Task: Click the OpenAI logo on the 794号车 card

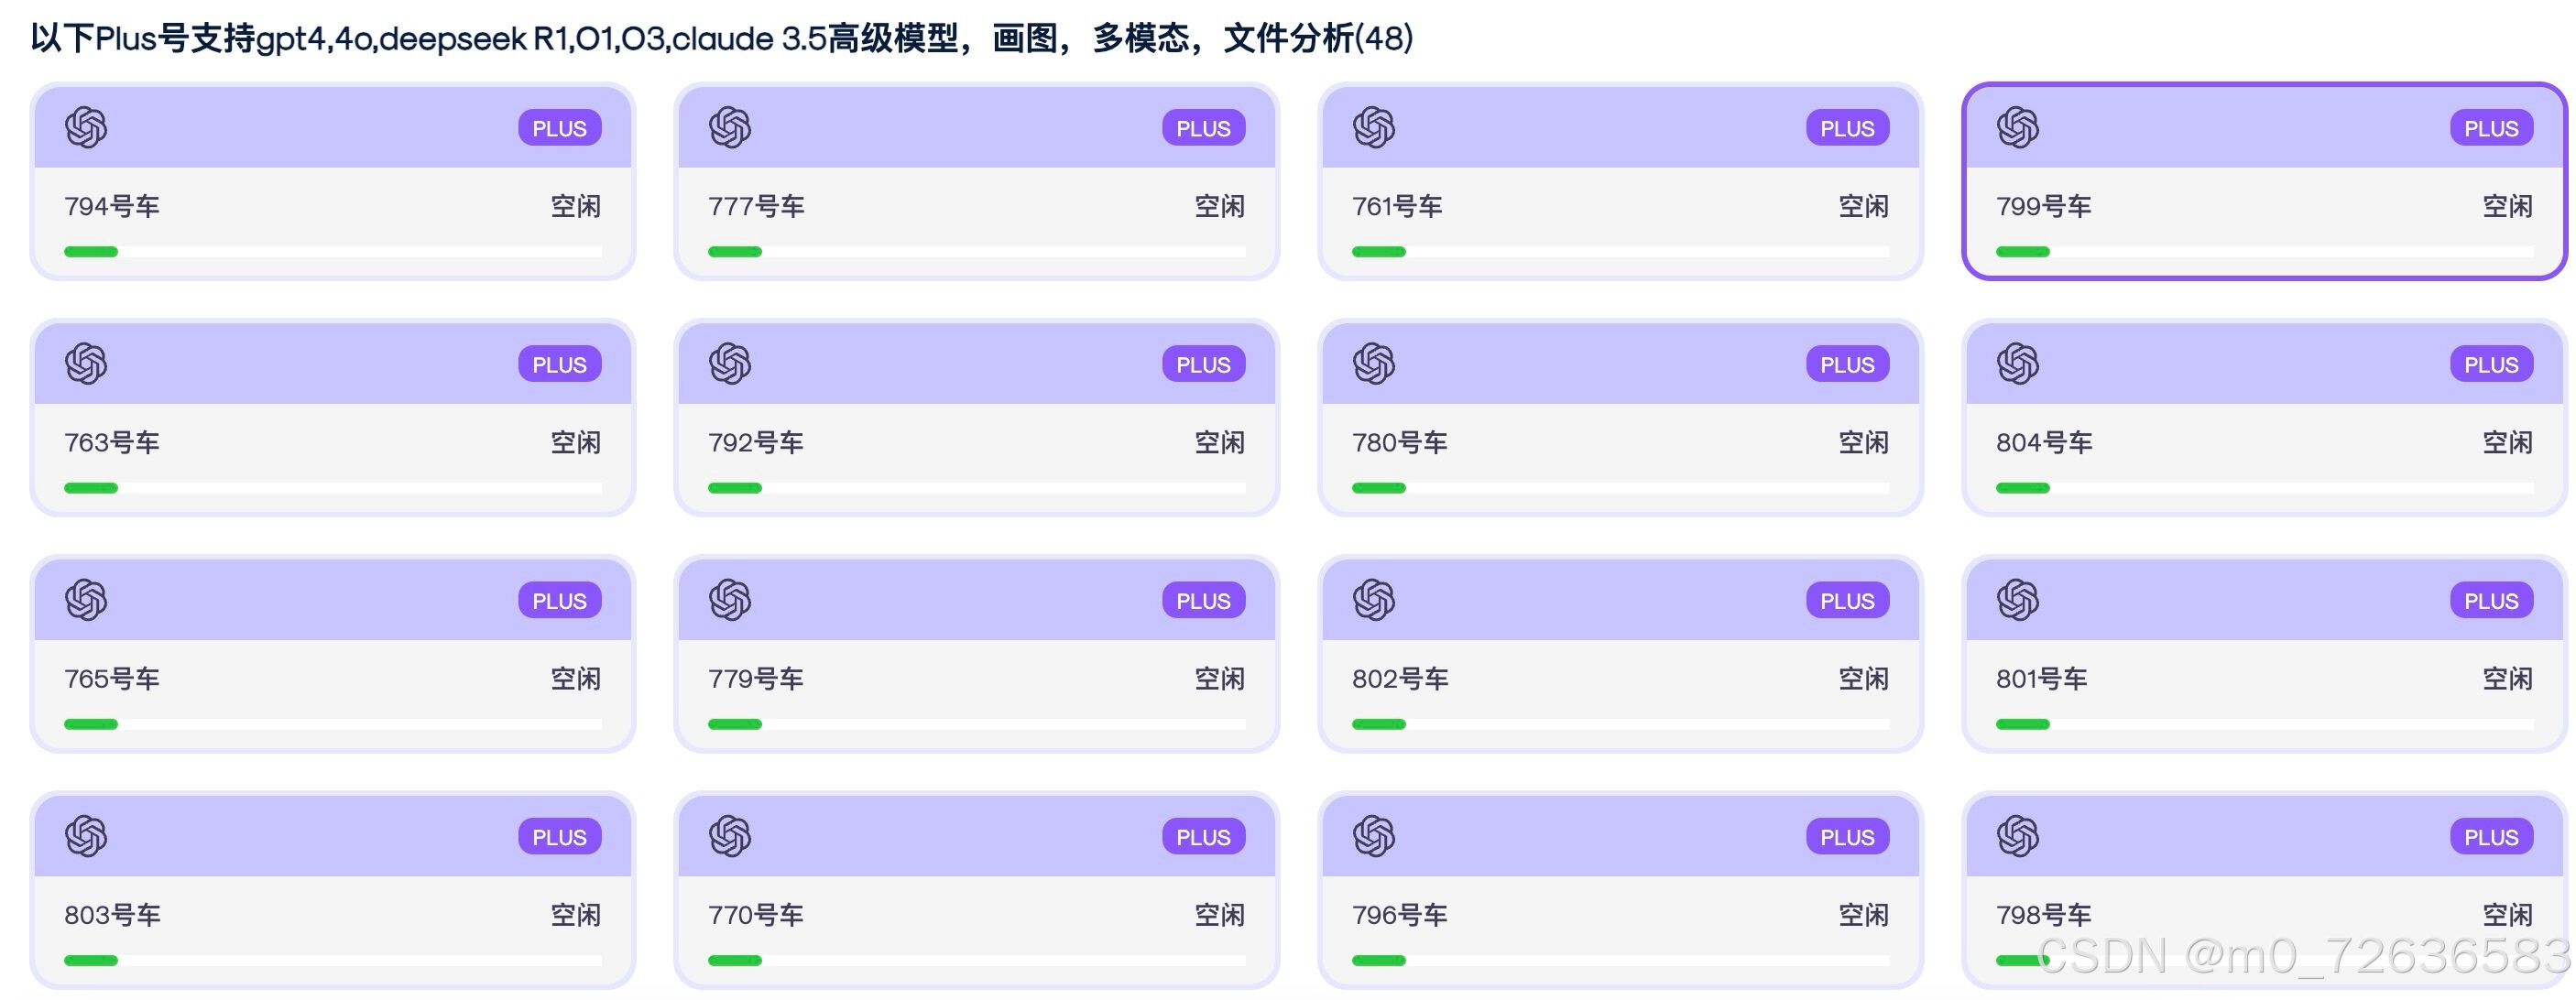Action: pos(86,128)
